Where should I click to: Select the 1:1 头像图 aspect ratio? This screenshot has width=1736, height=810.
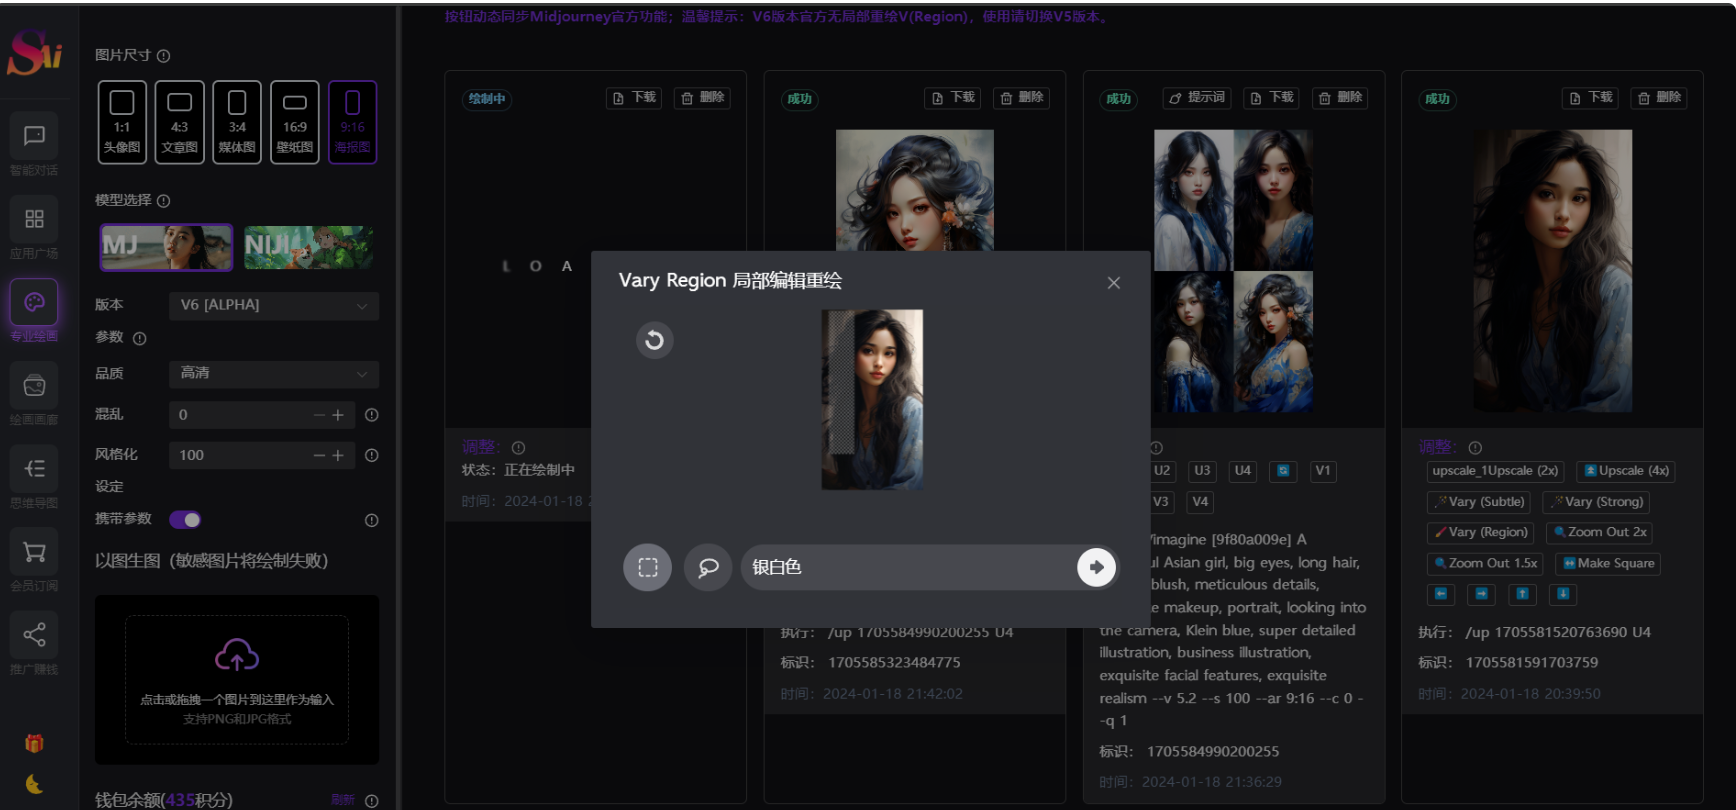point(122,122)
